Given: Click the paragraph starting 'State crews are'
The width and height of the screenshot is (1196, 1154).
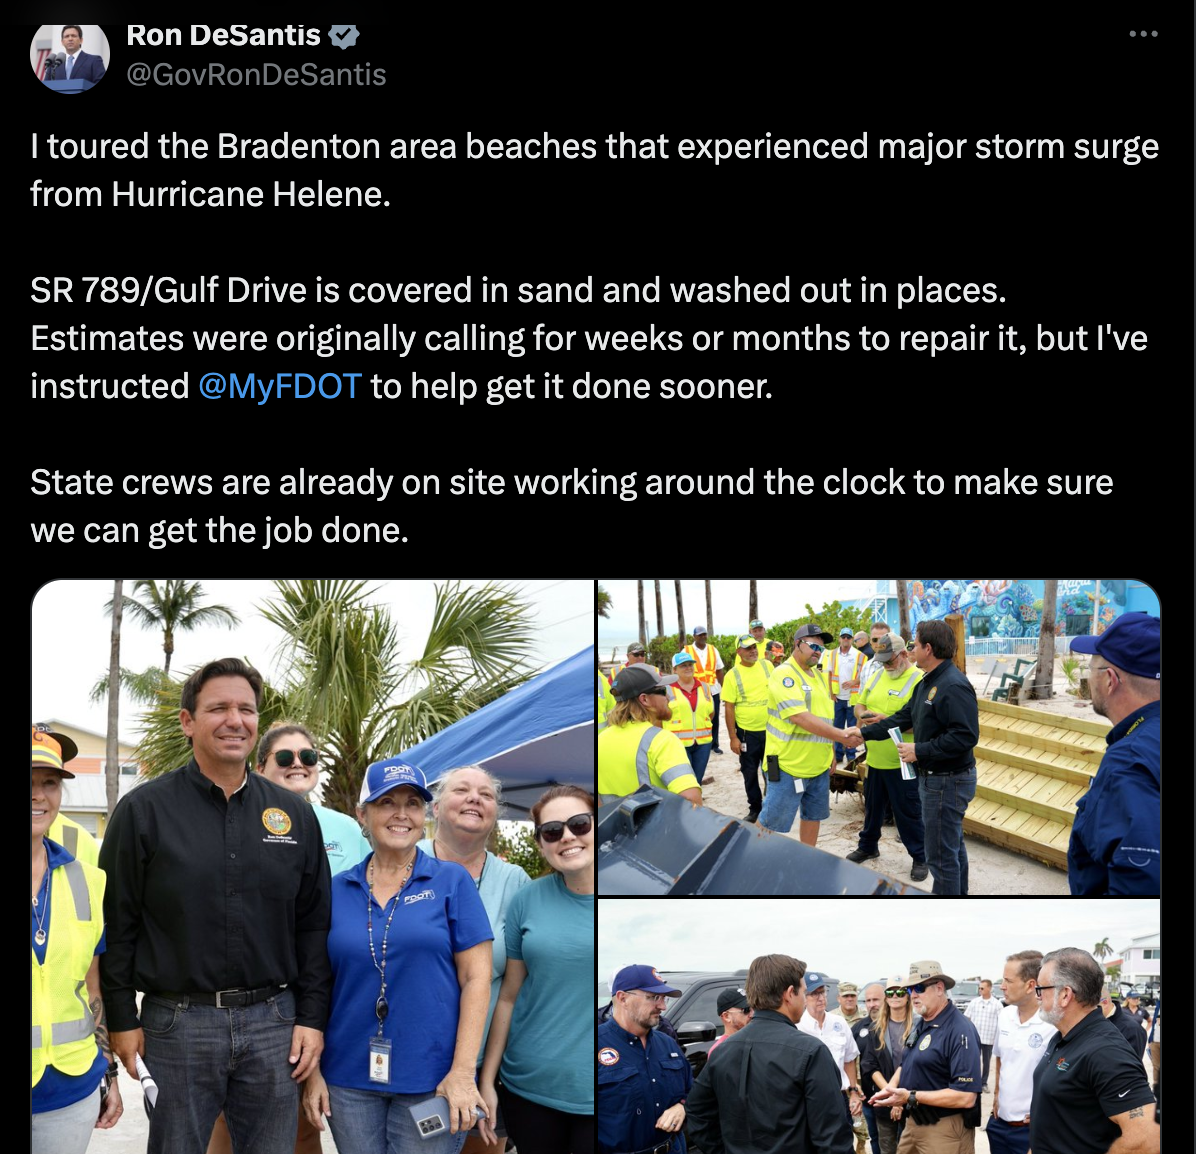Looking at the screenshot, I should click(571, 506).
